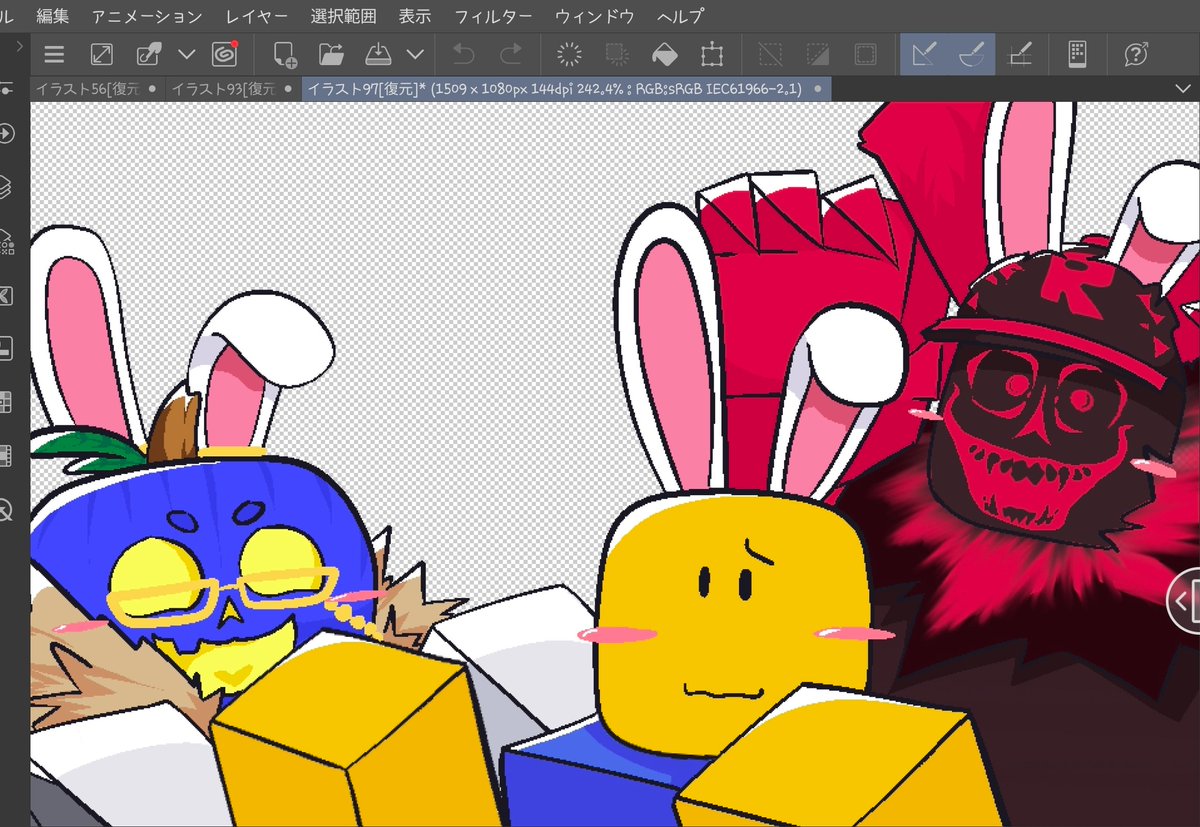Switch to the イラスト56 canvas tab
Screen dimensions: 1200x827
[86, 88]
